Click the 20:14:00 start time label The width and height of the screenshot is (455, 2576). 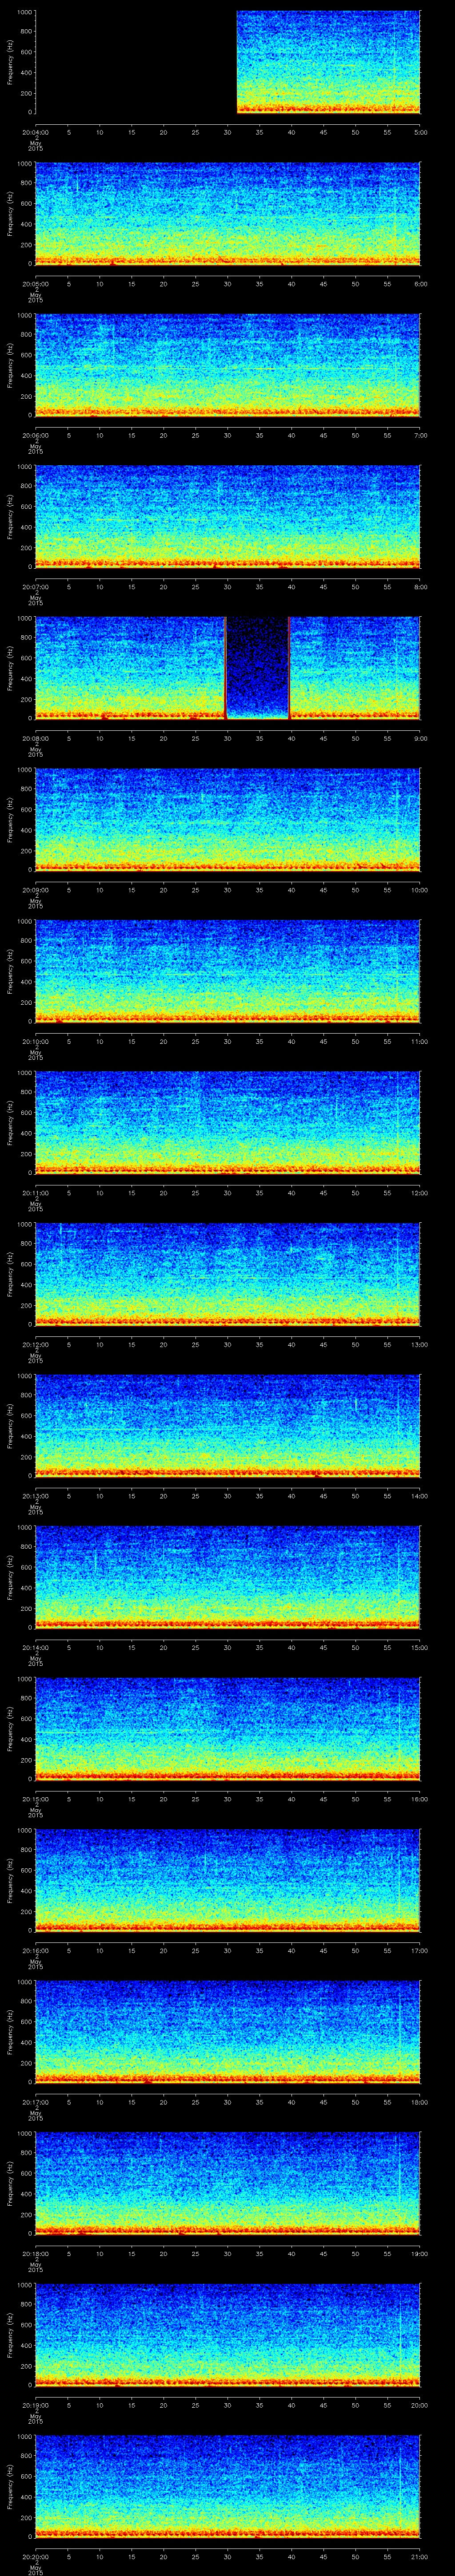[x=35, y=1647]
